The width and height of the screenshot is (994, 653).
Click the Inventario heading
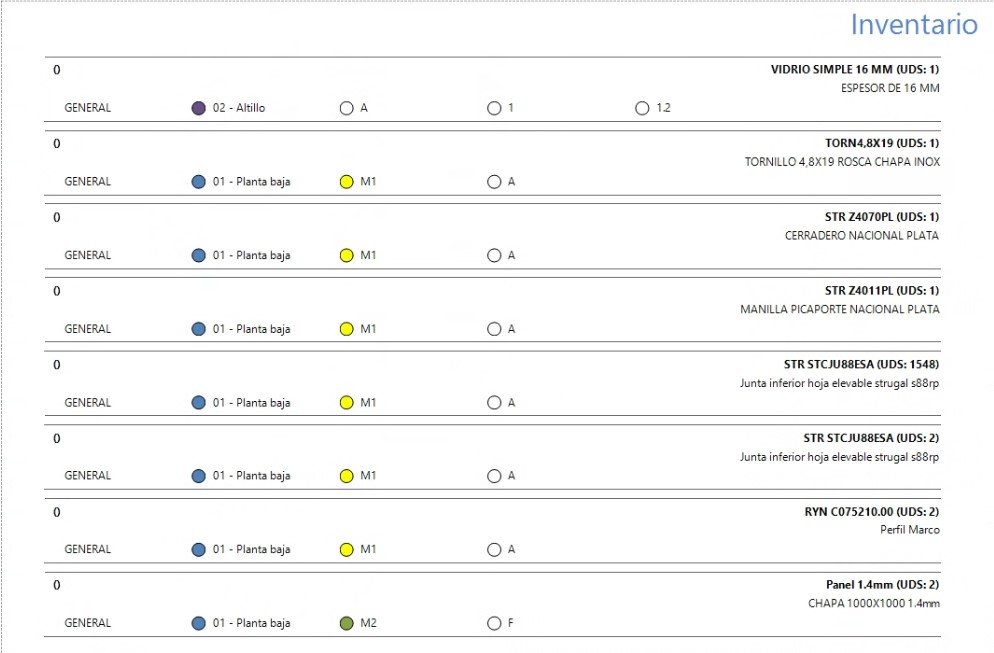pyautogui.click(x=913, y=25)
